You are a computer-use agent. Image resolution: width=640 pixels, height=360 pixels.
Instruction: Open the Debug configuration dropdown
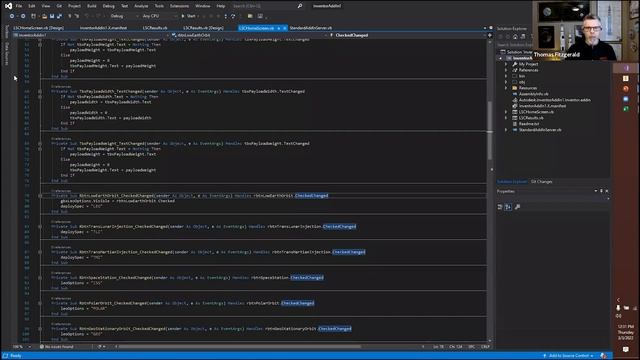tap(124, 16)
